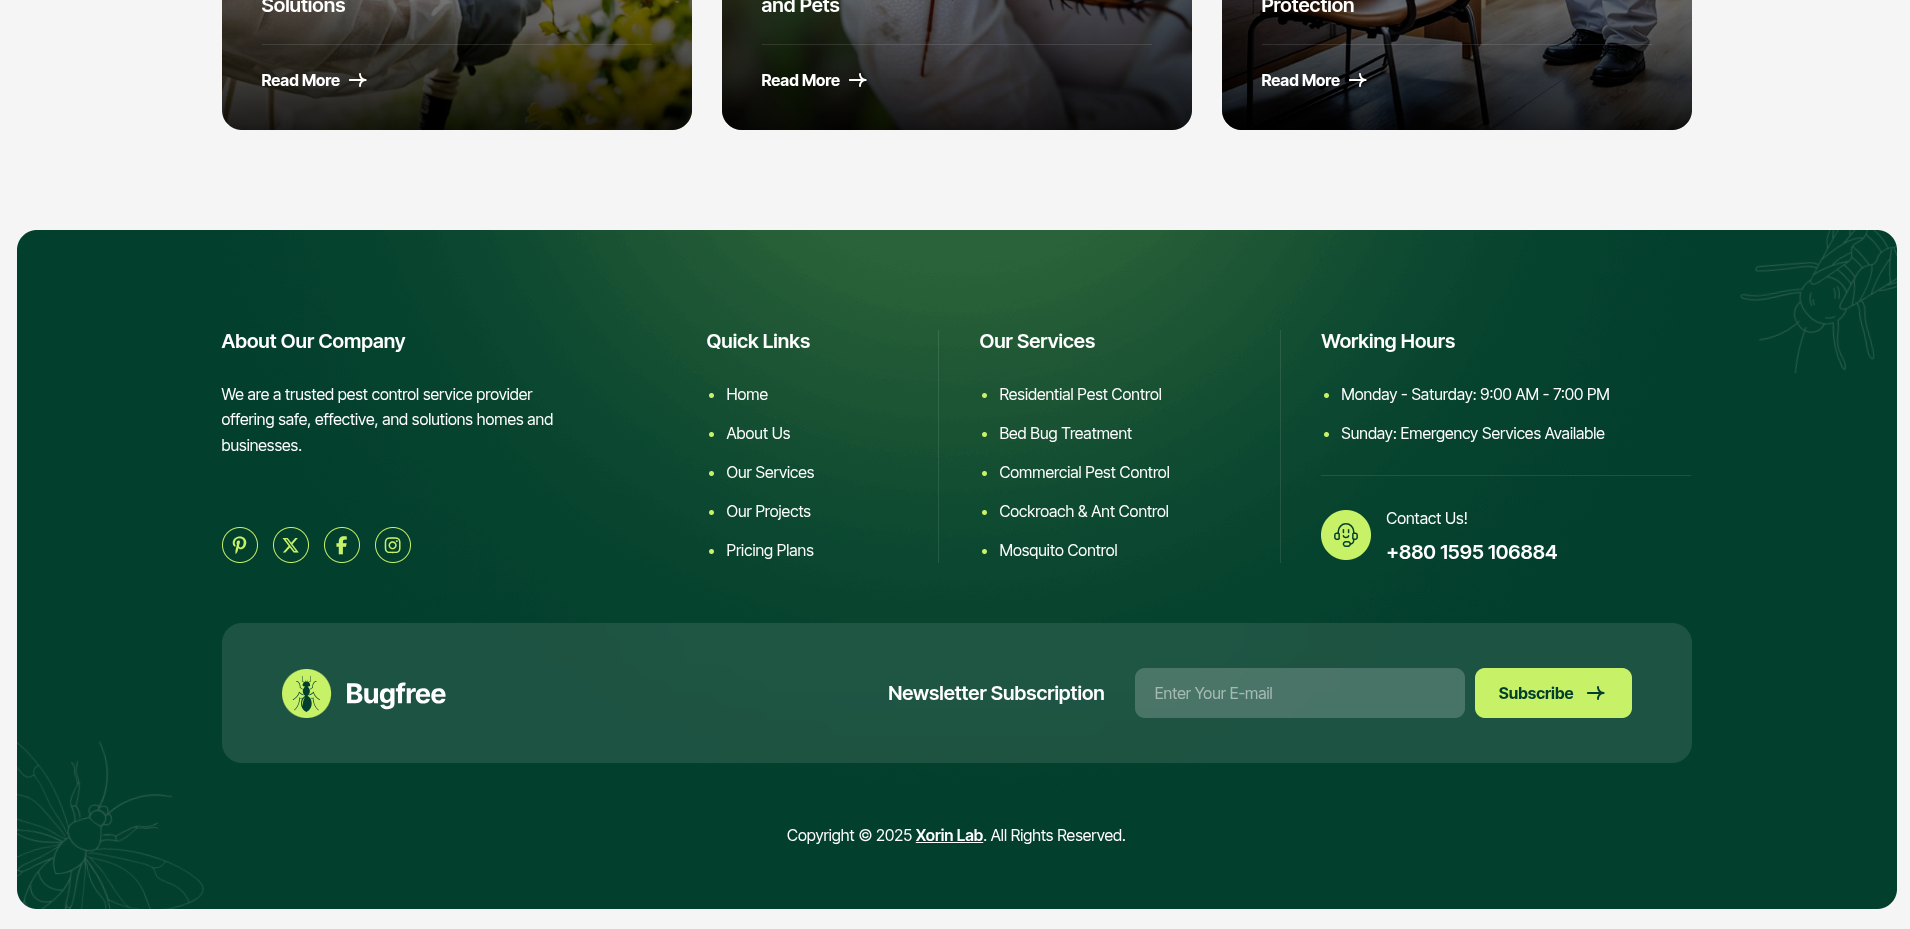Click the Contact Us! label
1910x929 pixels.
pyautogui.click(x=1426, y=518)
